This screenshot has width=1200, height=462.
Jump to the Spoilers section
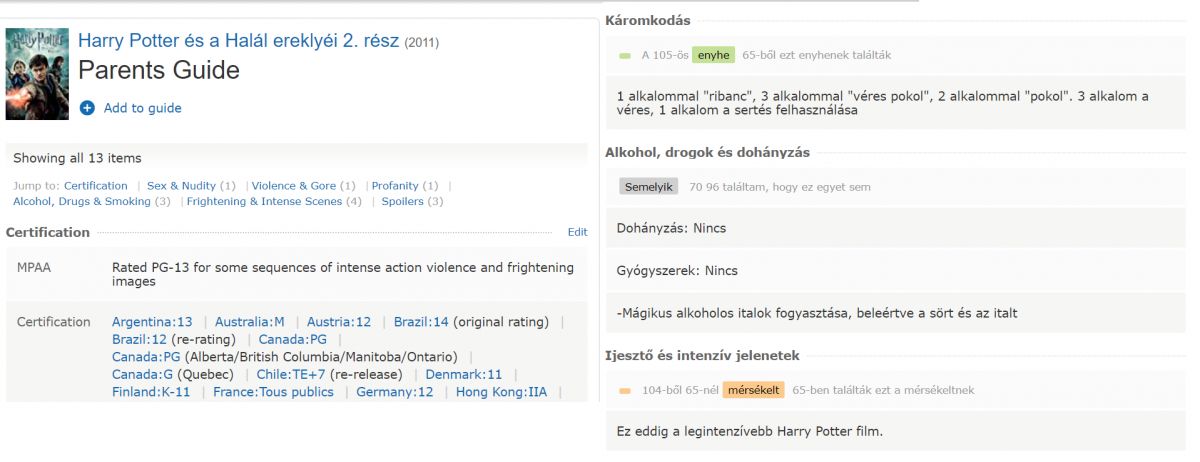[x=403, y=201]
